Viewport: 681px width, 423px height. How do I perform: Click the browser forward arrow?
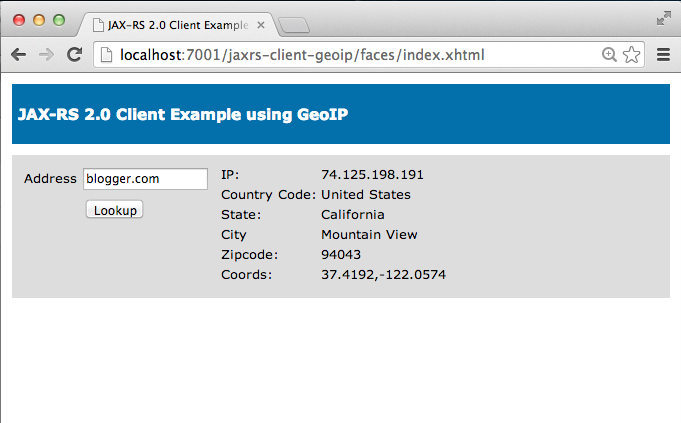pos(46,55)
